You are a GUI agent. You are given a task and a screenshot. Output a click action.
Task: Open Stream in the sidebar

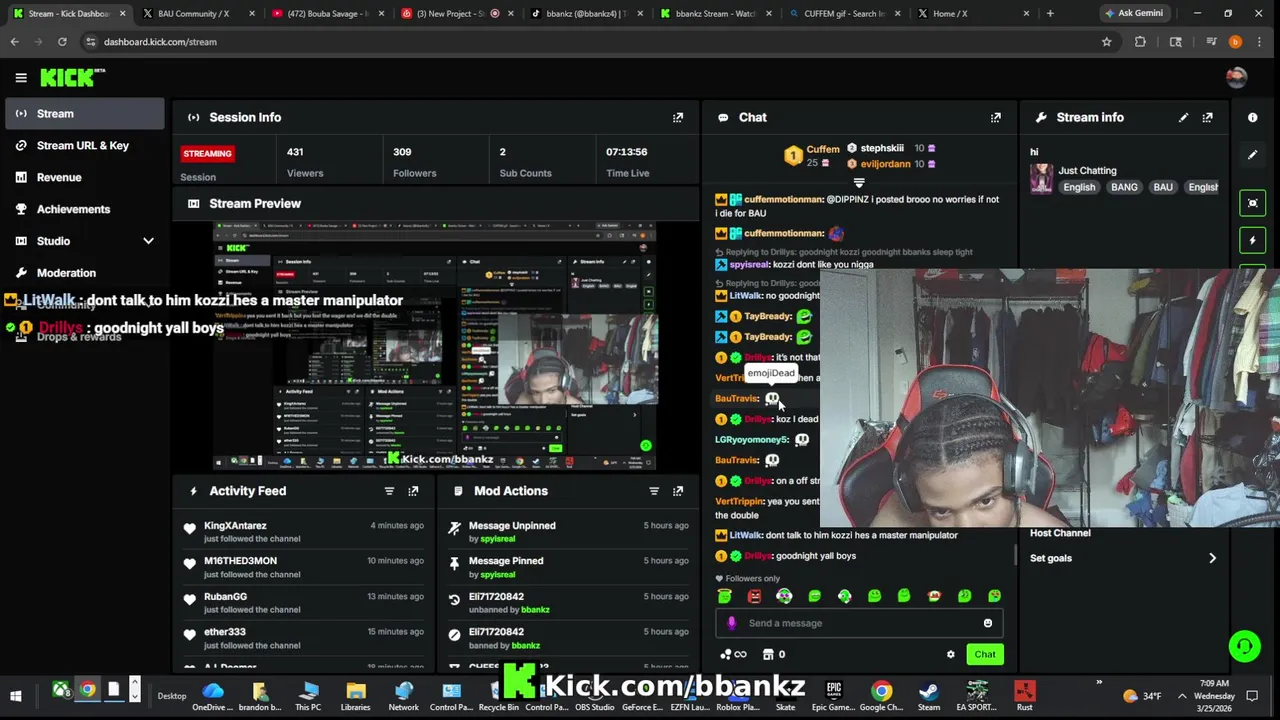tap(84, 113)
